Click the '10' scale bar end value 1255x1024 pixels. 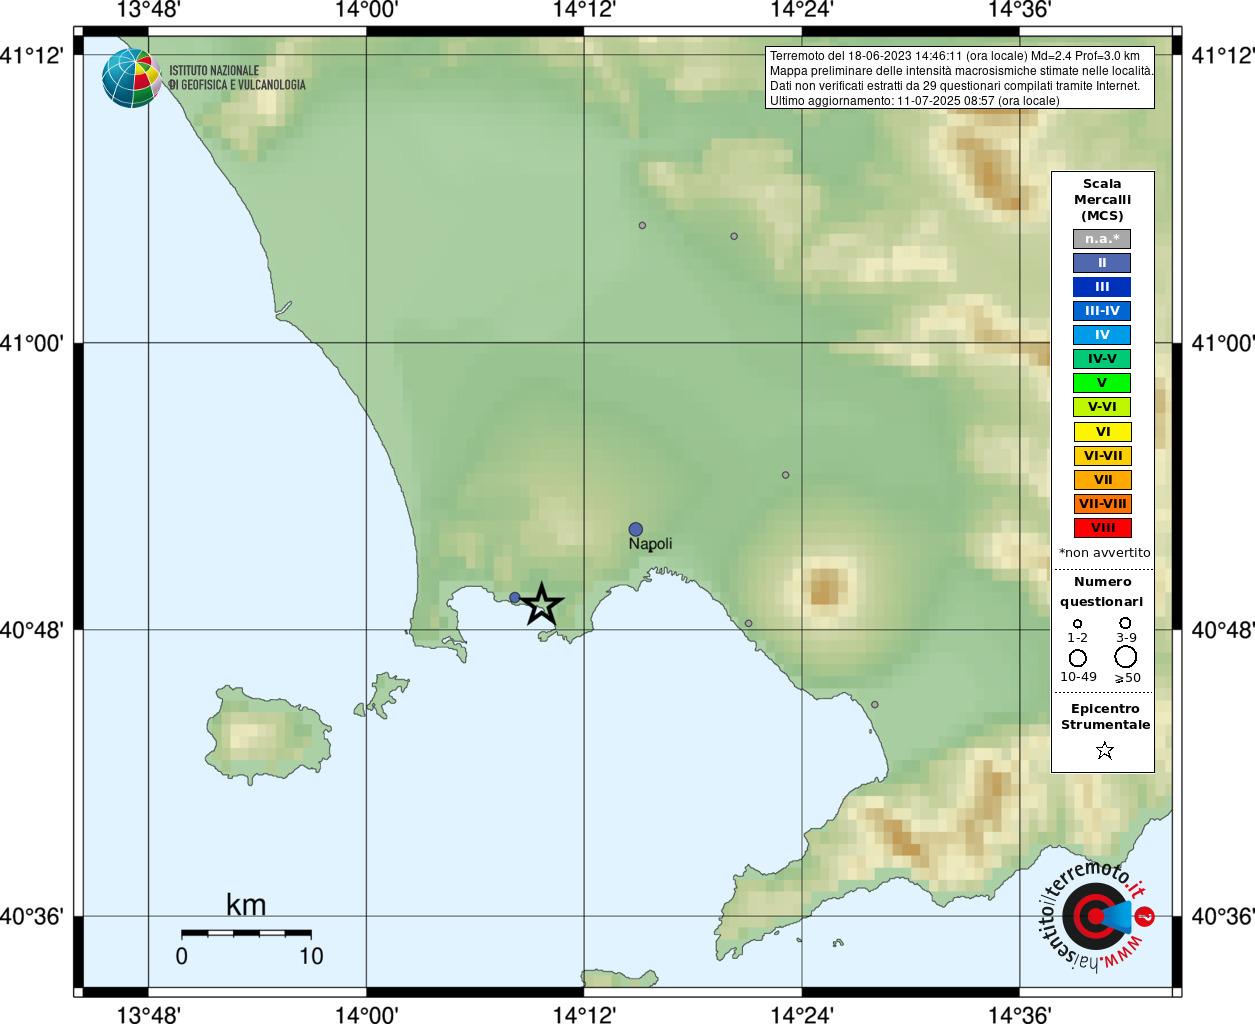point(311,957)
